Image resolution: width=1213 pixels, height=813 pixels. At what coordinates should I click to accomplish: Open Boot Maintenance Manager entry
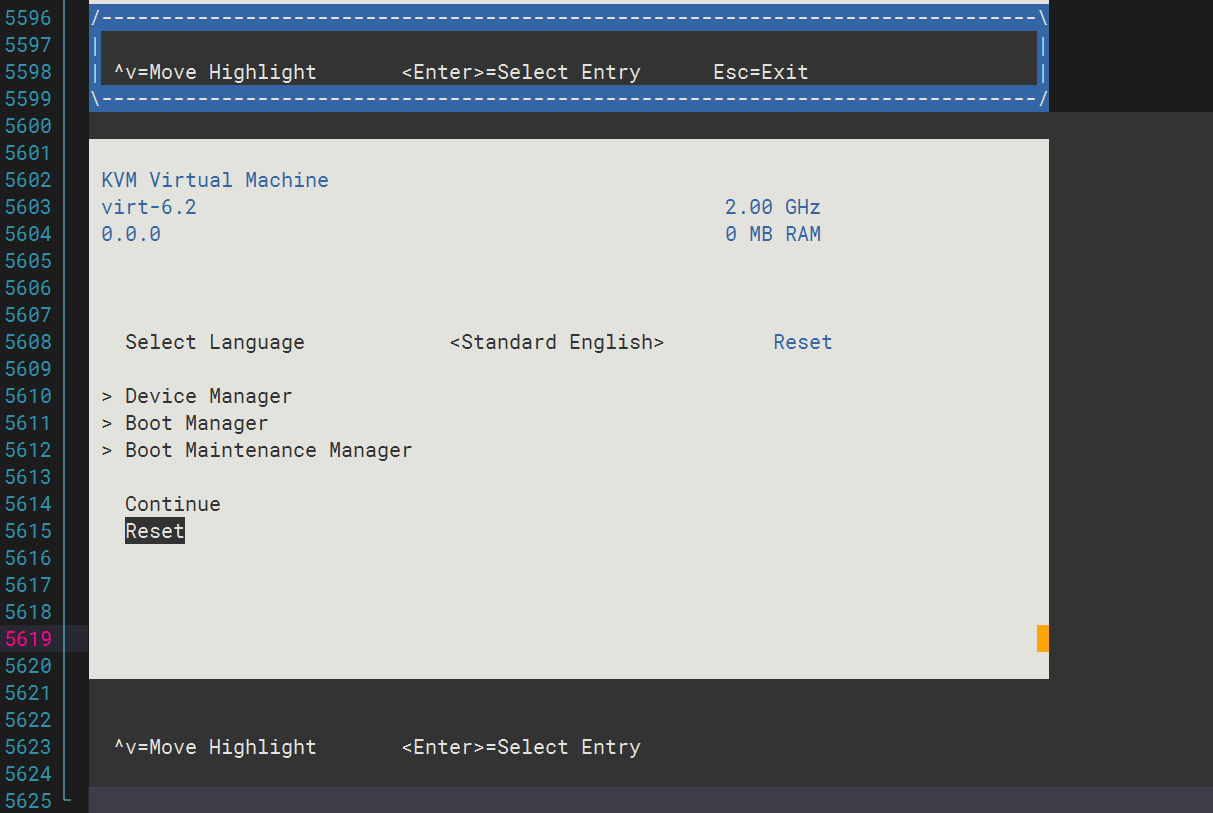[268, 450]
